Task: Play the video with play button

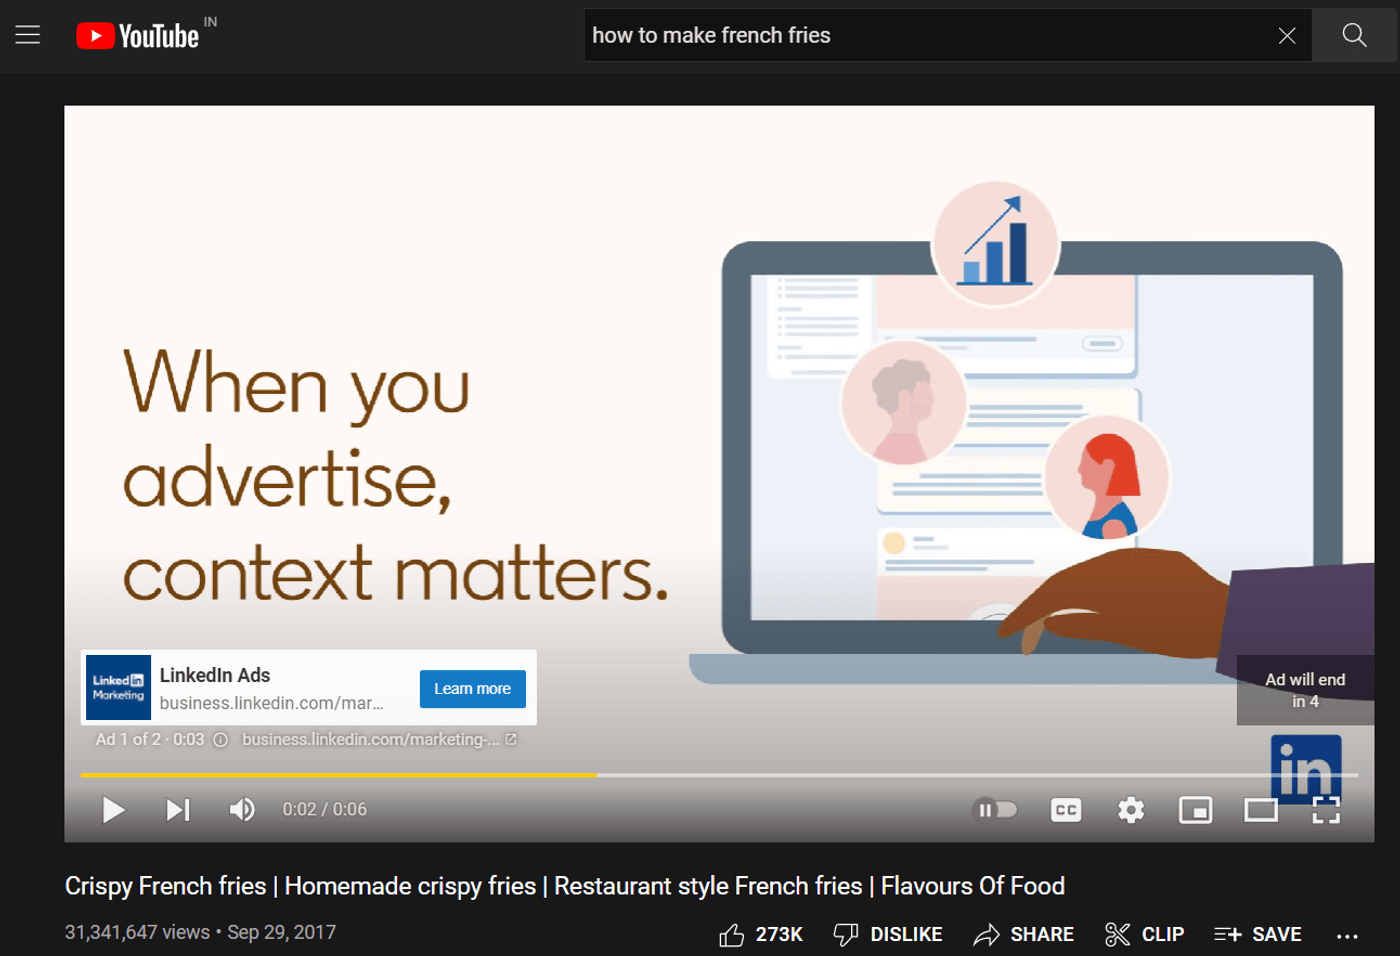Action: pos(113,810)
